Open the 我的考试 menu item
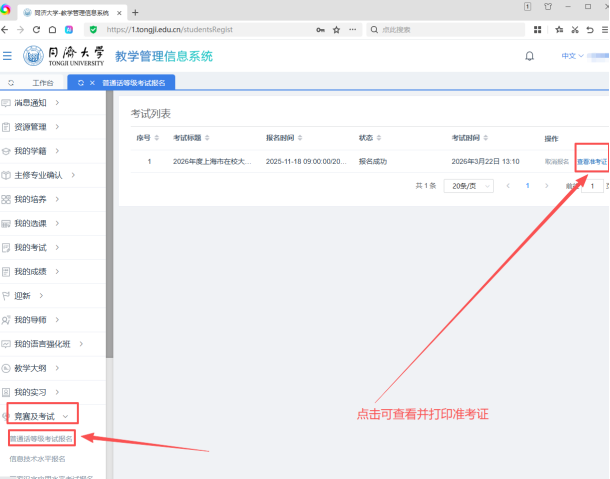The image size is (610, 479). point(53,247)
